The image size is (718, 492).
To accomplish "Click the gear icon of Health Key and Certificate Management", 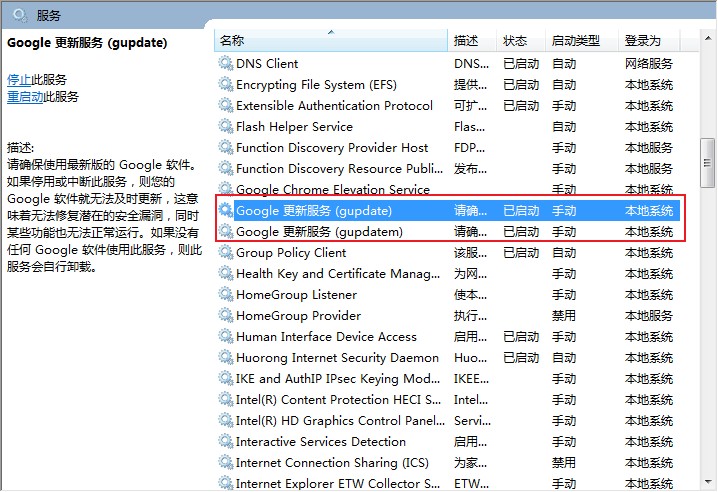I will 226,273.
